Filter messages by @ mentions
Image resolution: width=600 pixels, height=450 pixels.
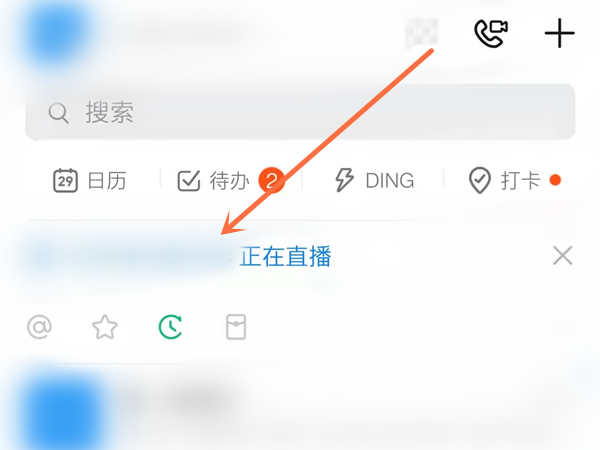39,327
